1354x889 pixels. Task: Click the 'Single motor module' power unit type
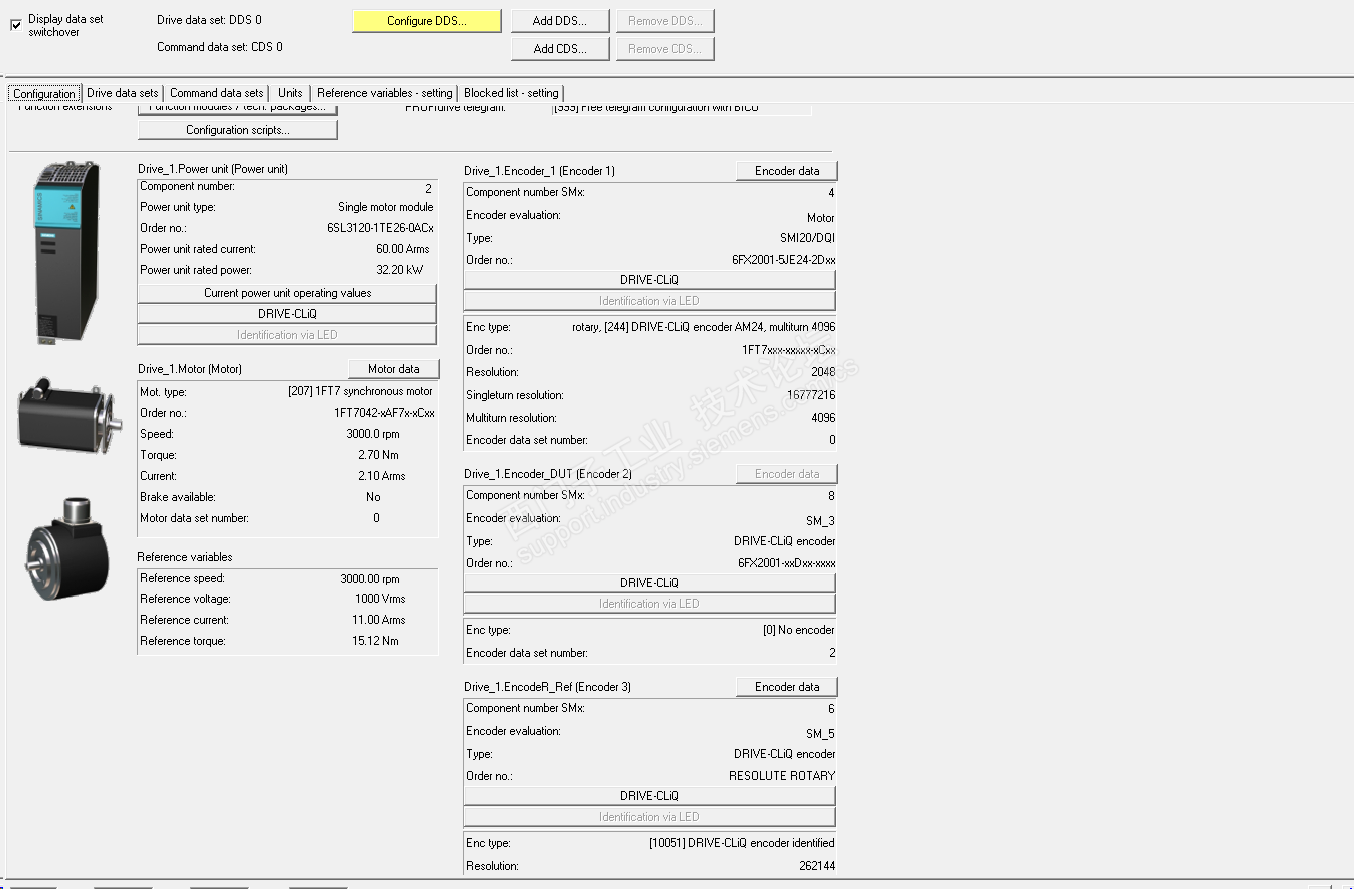click(386, 207)
